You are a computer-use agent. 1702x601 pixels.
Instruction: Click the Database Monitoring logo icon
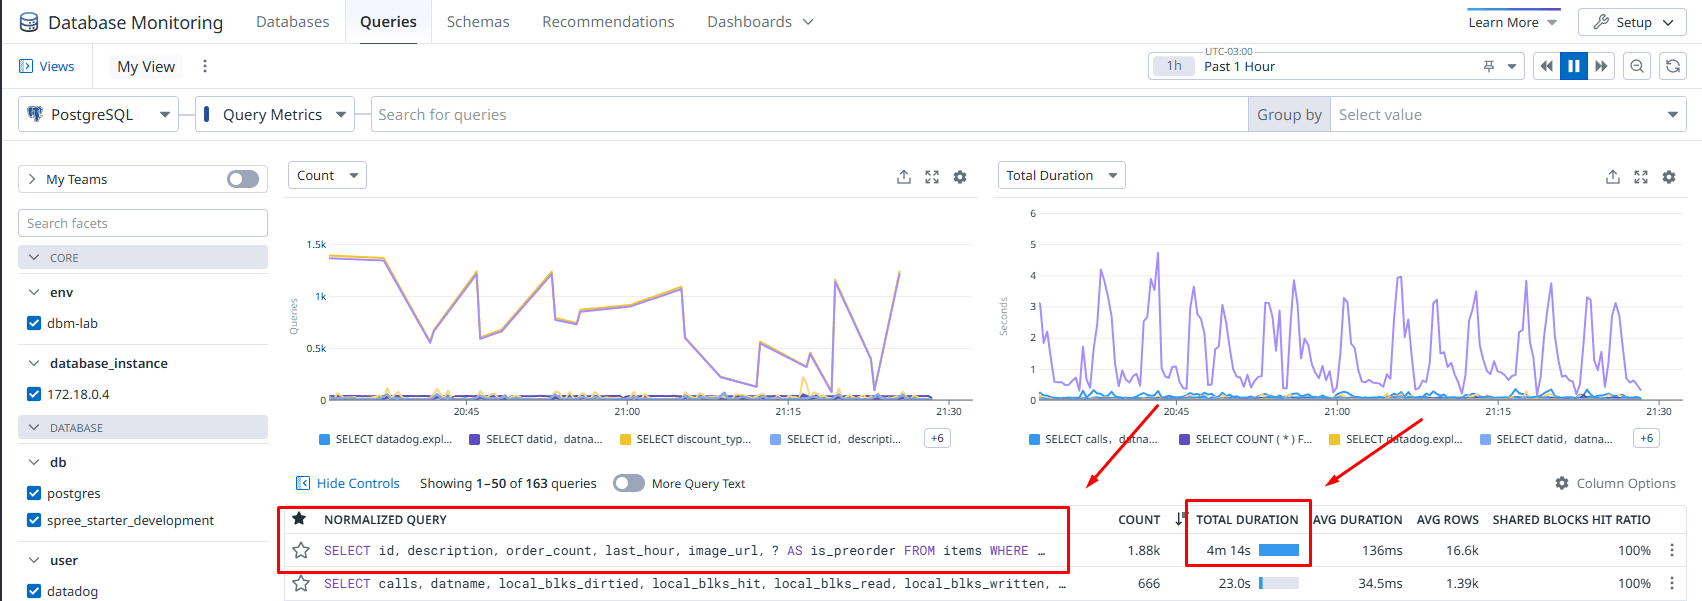point(29,22)
